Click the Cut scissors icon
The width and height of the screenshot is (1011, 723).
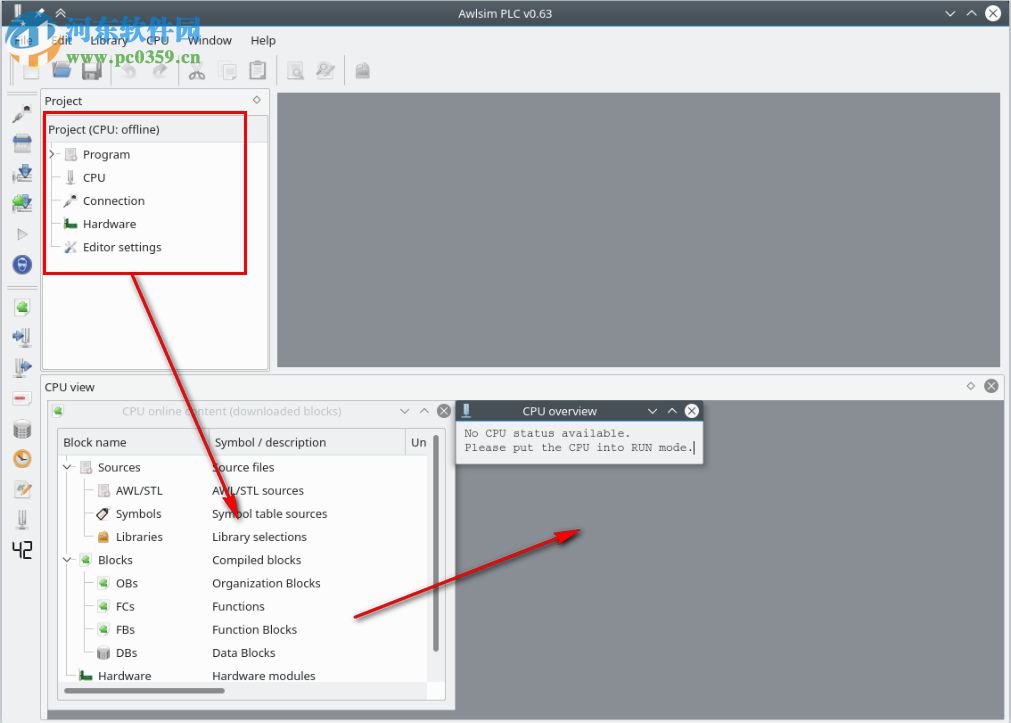click(x=197, y=70)
